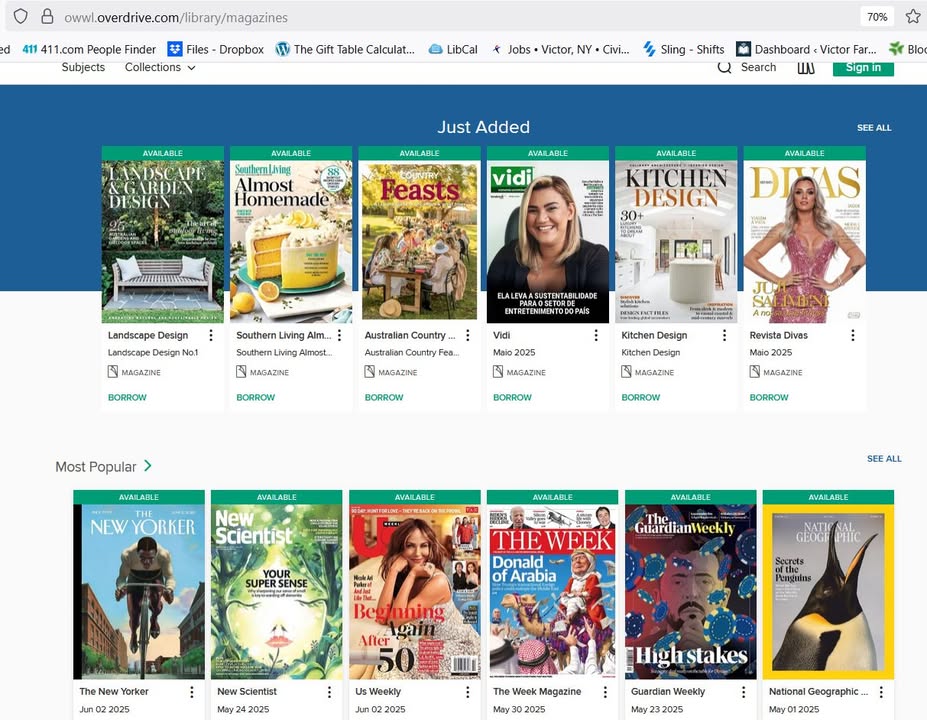Borrow the Vidi magazine
The width and height of the screenshot is (927, 720).
point(512,398)
